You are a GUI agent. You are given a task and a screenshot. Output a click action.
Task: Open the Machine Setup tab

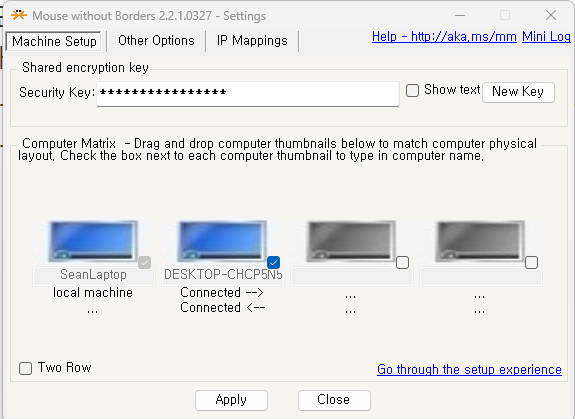(54, 41)
